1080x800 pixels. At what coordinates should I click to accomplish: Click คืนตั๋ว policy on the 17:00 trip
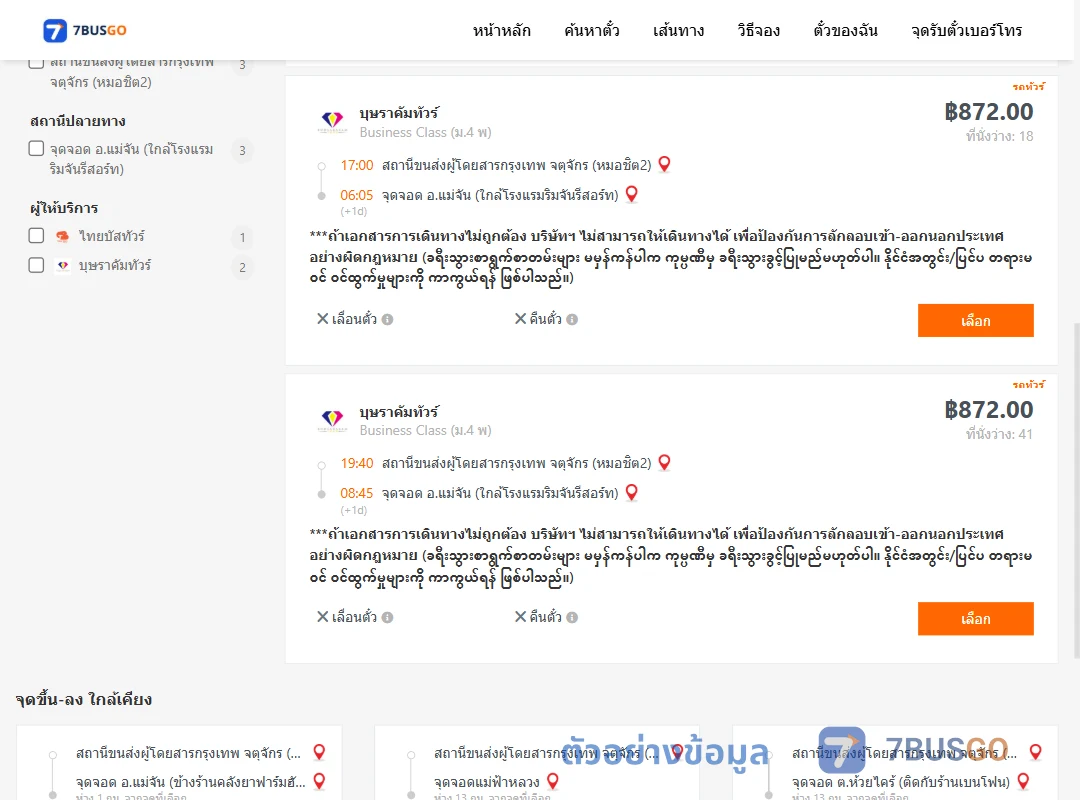(x=546, y=319)
